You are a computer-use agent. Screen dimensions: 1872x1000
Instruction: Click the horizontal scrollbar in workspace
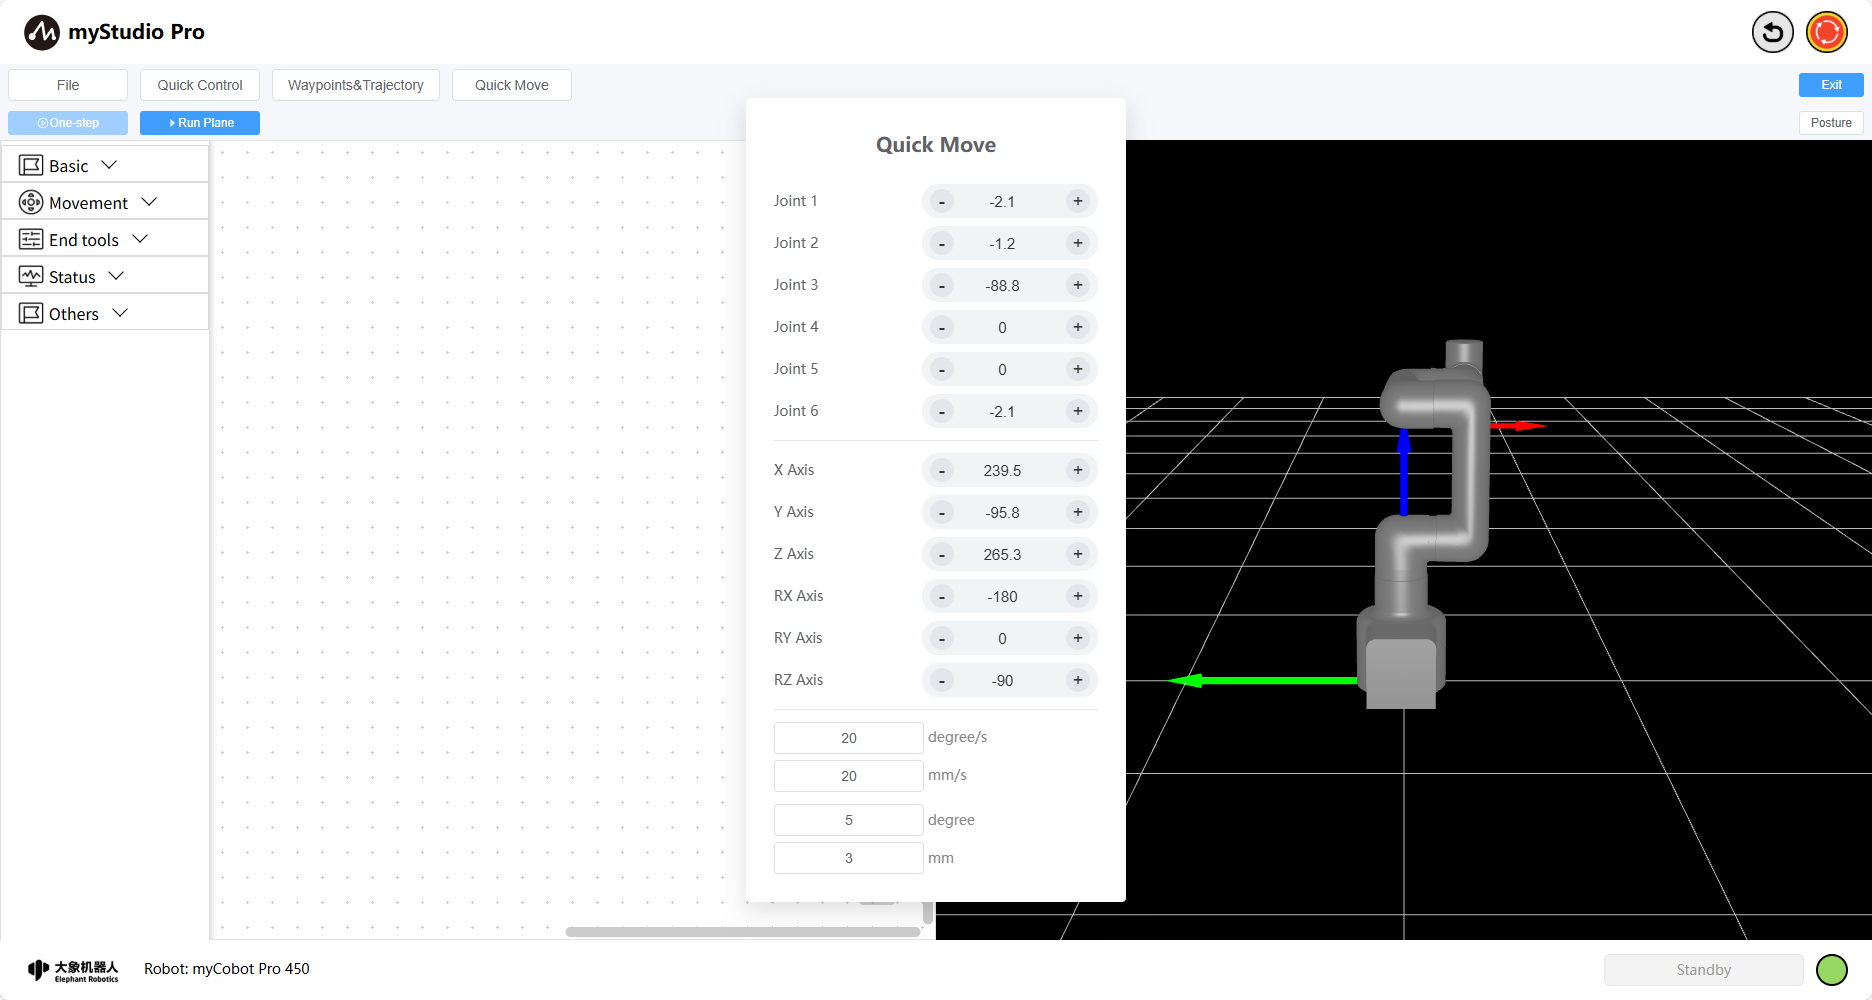tap(742, 932)
